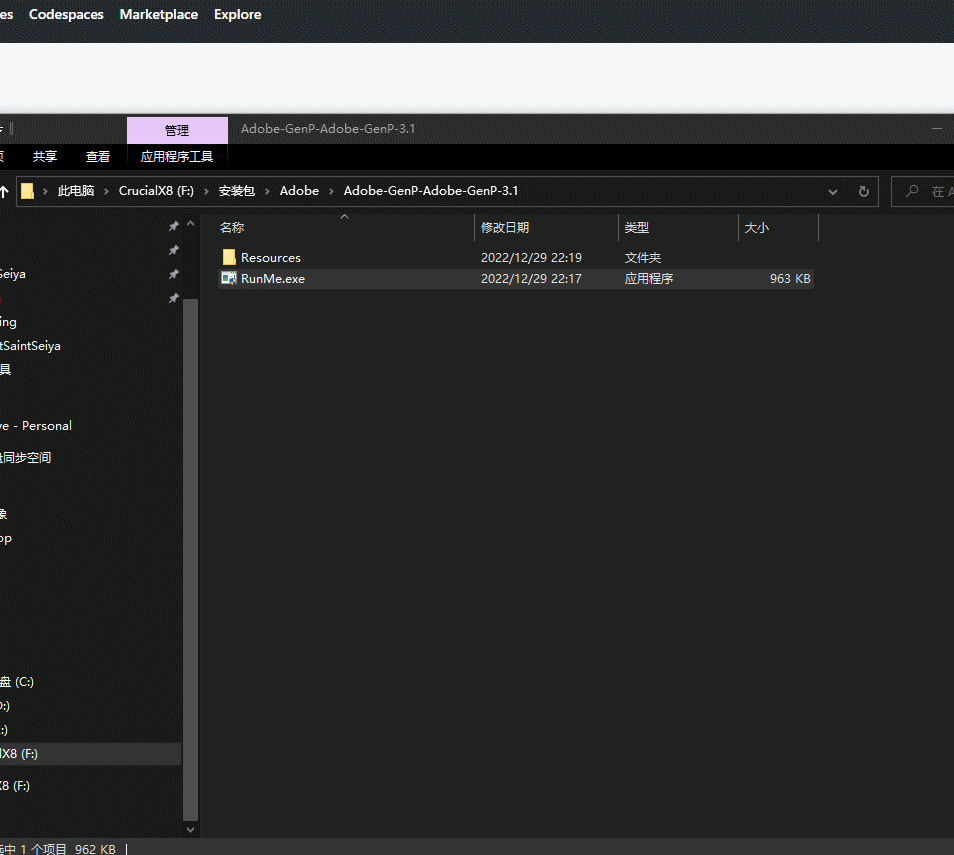Viewport: 954px width, 855px height.
Task: Select the Resources folder name
Action: coord(271,258)
